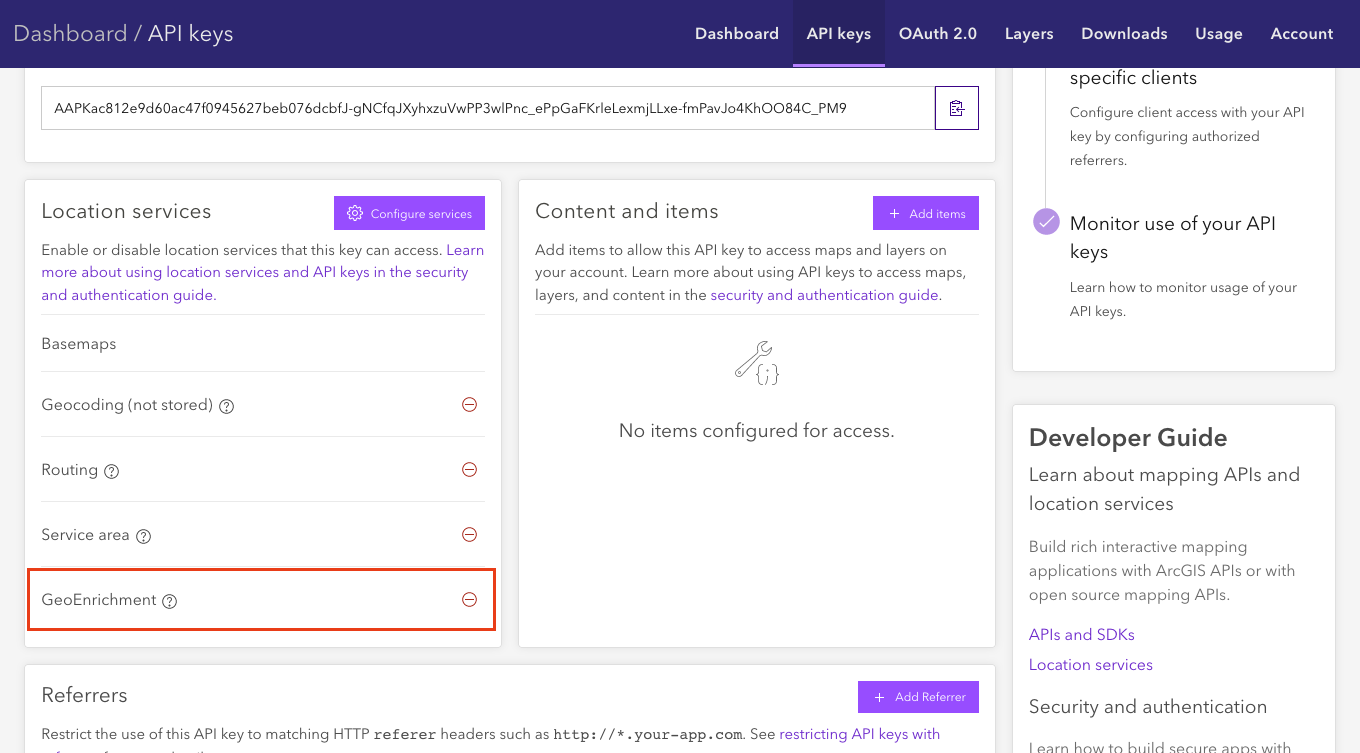This screenshot has width=1360, height=753.
Task: Click the wrench and braces placeholder icon
Action: [x=757, y=364]
